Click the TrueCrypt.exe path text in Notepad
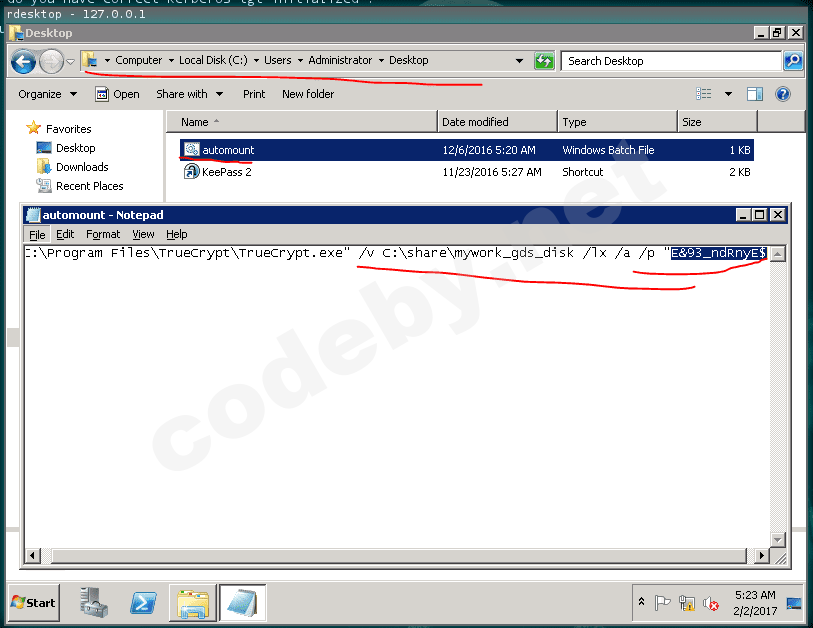Screen dimensions: 813x628 187,253
